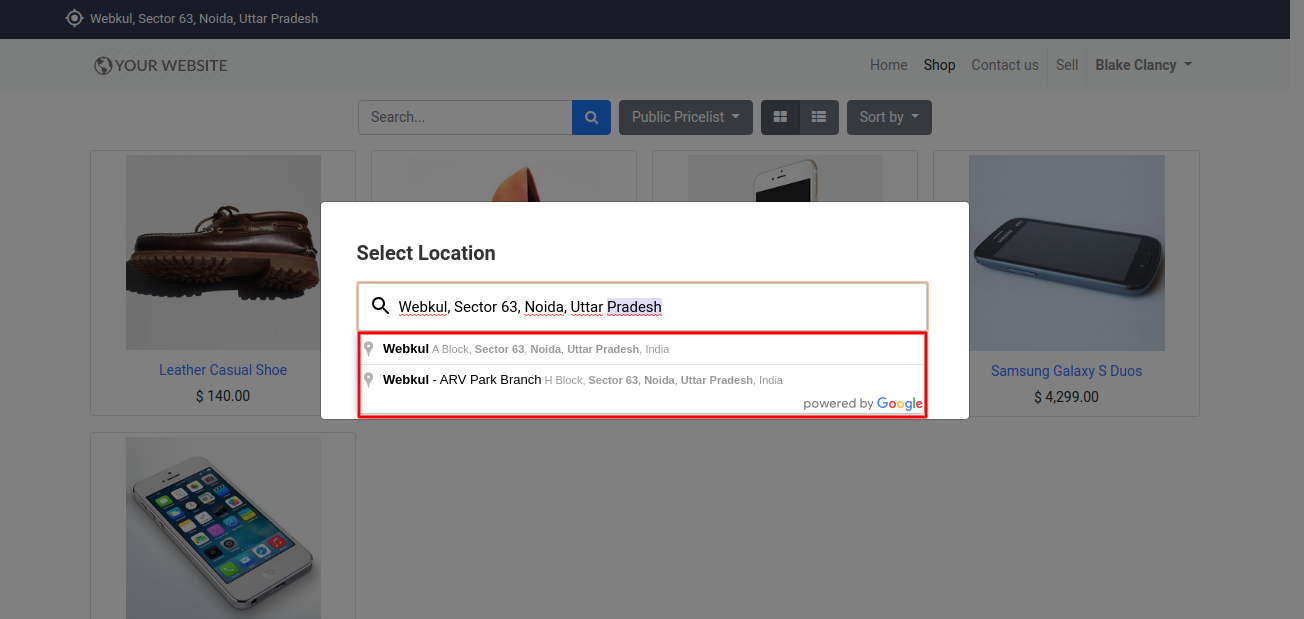Open the Samsung Galaxy S Duos link
Image resolution: width=1304 pixels, height=619 pixels.
(1066, 371)
